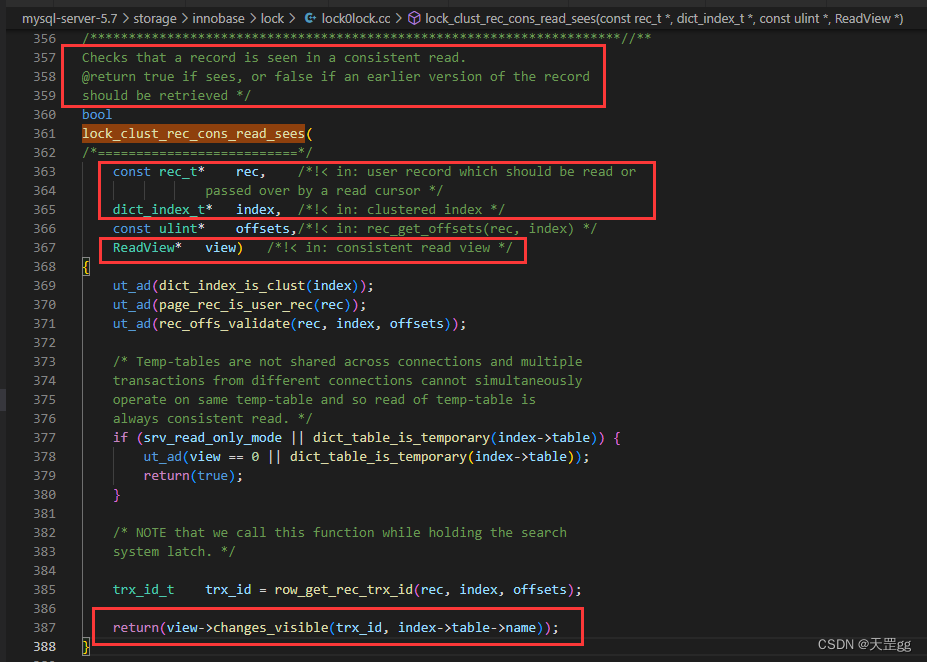This screenshot has height=662, width=927.
Task: Select line number 388 in the gutter
Action: pos(44,647)
